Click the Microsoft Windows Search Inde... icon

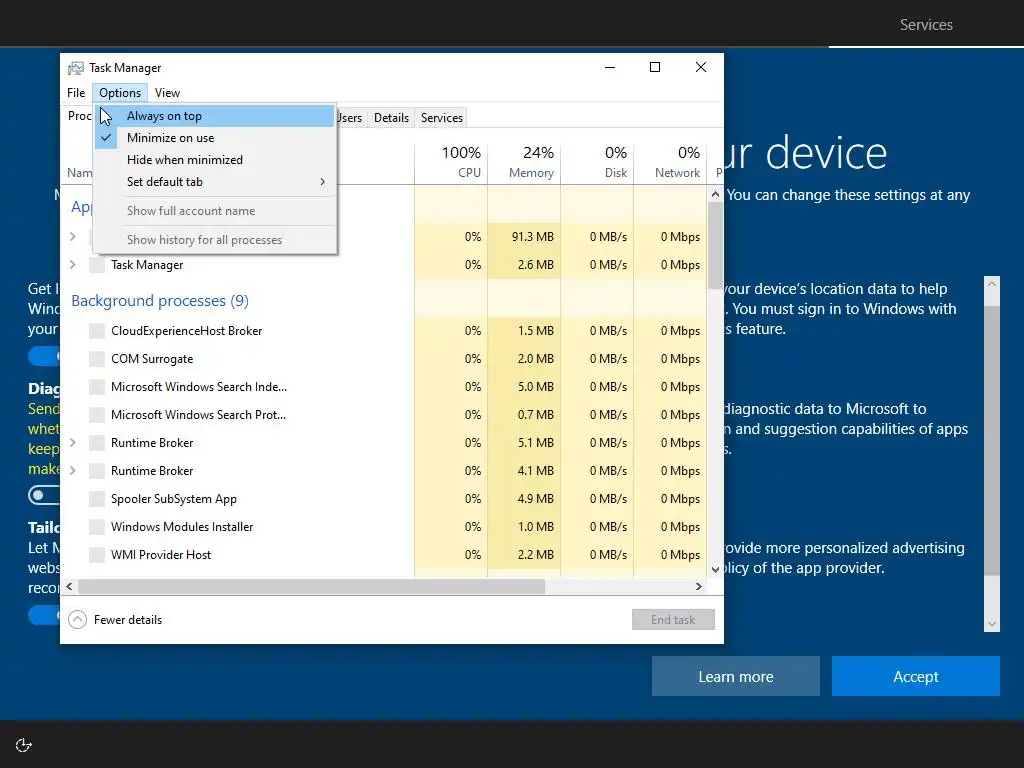[x=97, y=387]
